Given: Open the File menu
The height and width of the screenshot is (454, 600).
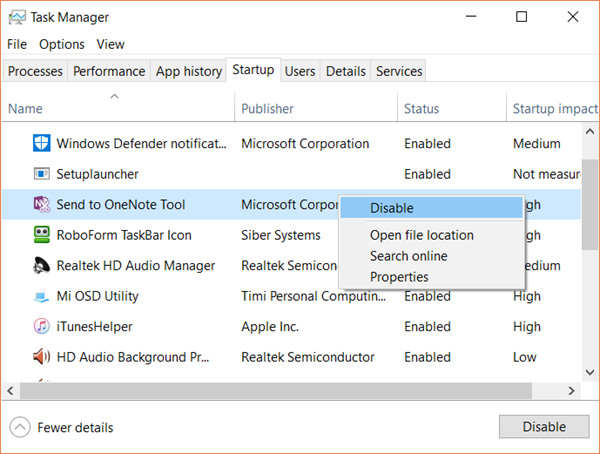Looking at the screenshot, I should (x=17, y=44).
